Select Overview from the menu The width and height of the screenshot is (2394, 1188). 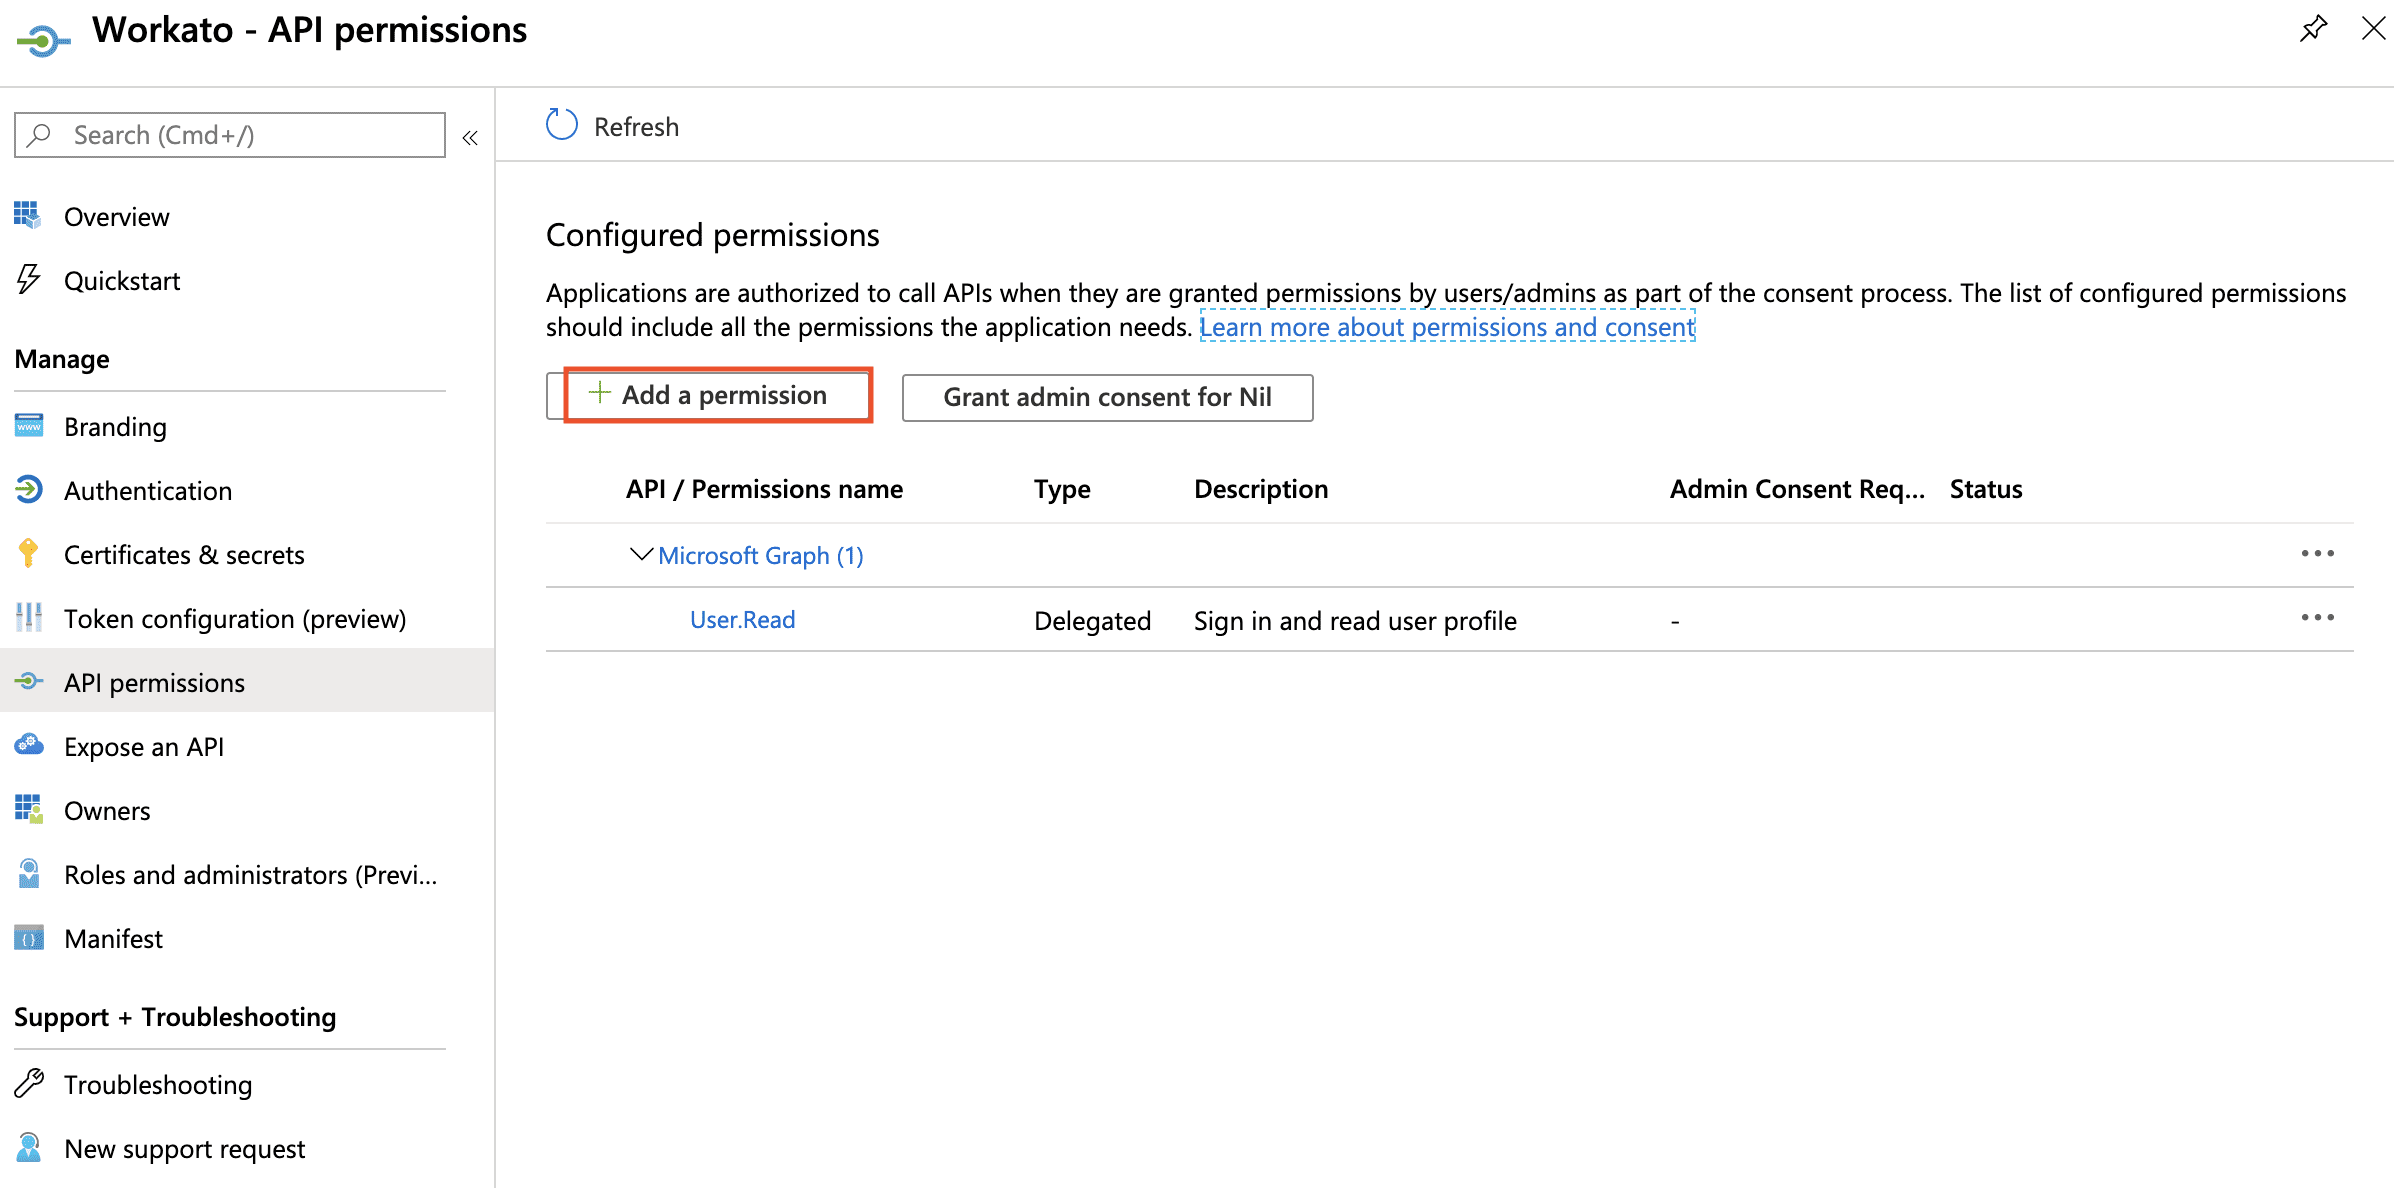(x=116, y=216)
